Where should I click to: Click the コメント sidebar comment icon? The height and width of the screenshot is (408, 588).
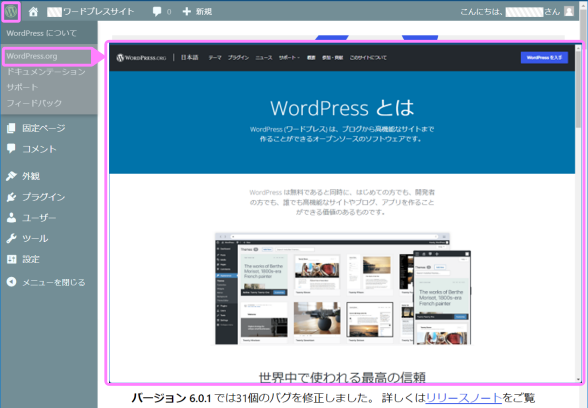click(11, 148)
